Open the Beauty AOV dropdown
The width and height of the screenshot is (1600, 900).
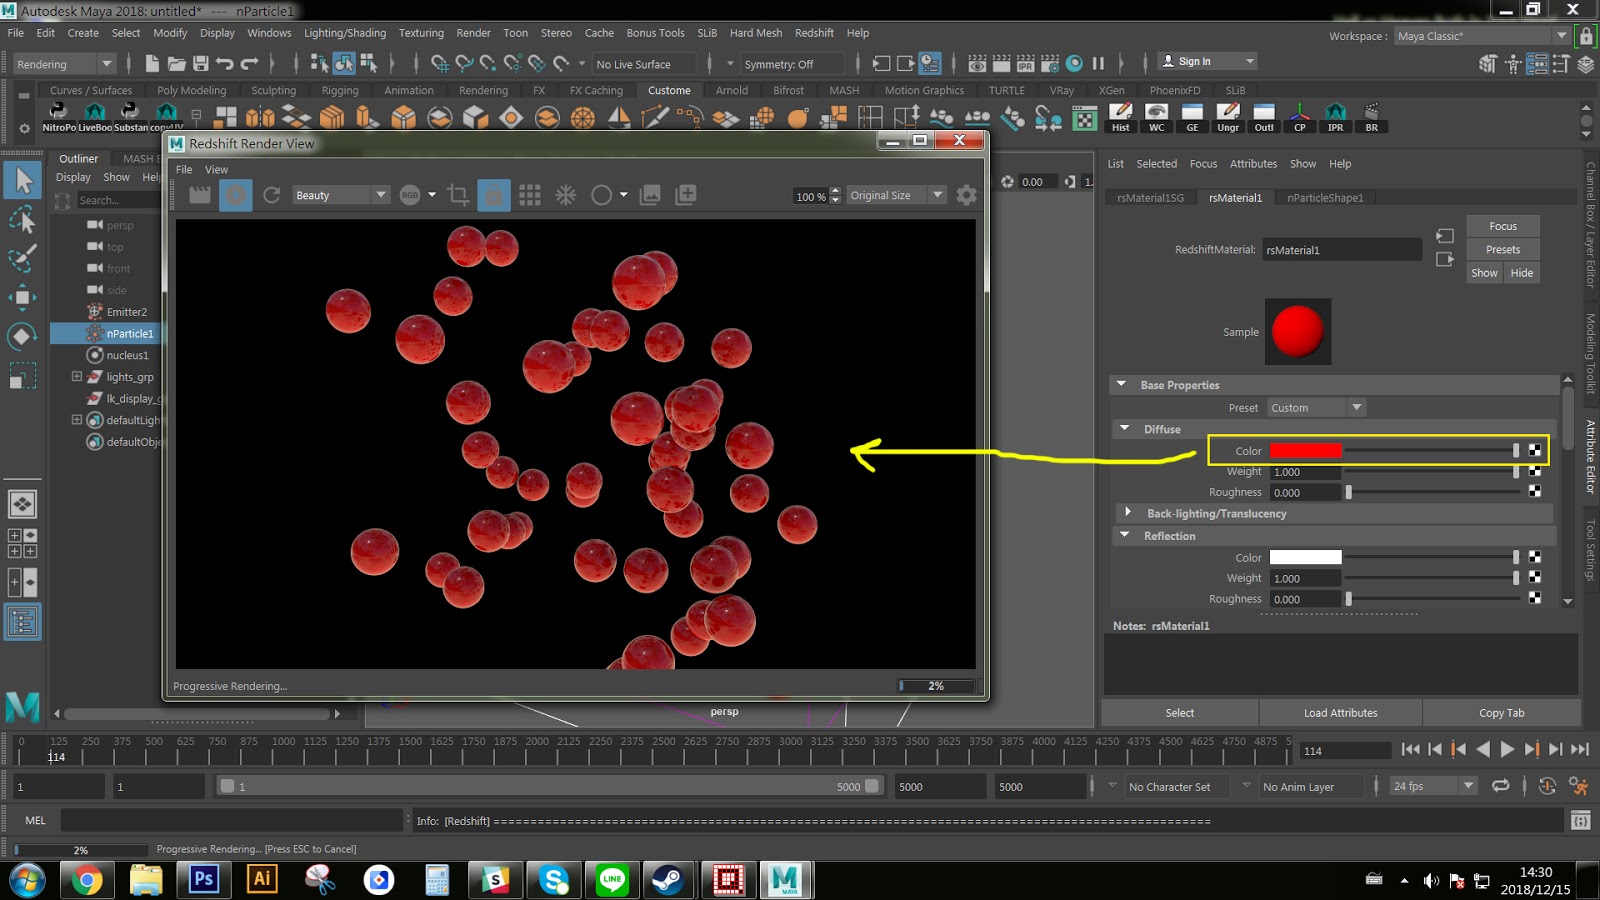340,195
